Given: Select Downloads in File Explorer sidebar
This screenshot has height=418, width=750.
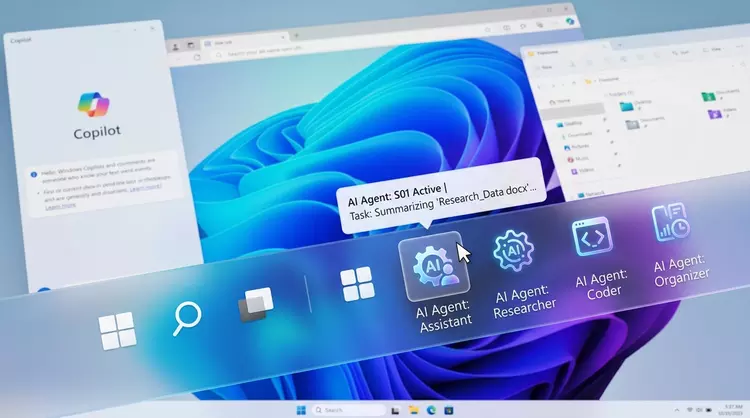Looking at the screenshot, I should (577, 135).
